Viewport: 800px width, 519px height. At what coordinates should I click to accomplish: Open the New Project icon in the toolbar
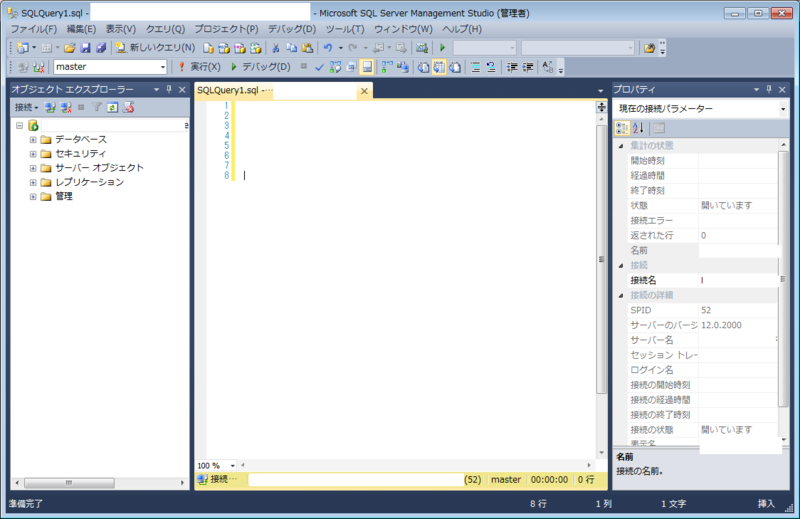coord(22,48)
